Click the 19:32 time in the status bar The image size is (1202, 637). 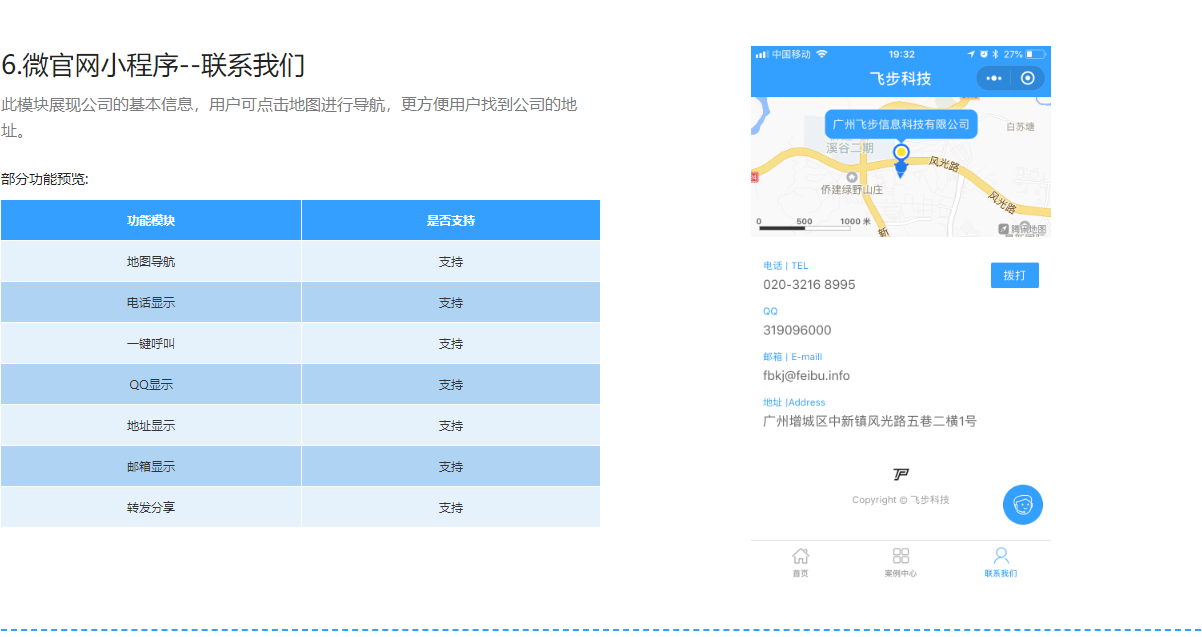coord(901,54)
